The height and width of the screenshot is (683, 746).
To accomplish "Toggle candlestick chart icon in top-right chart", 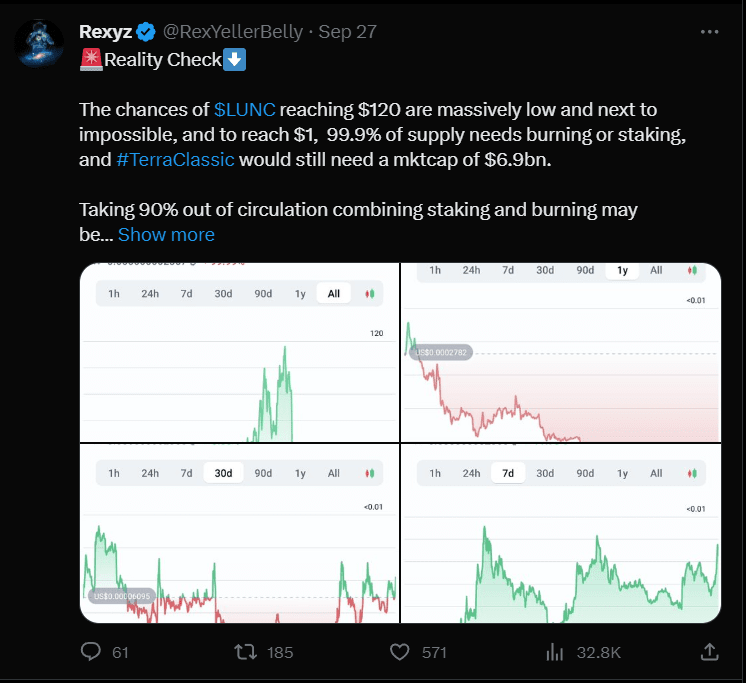I will (x=692, y=271).
